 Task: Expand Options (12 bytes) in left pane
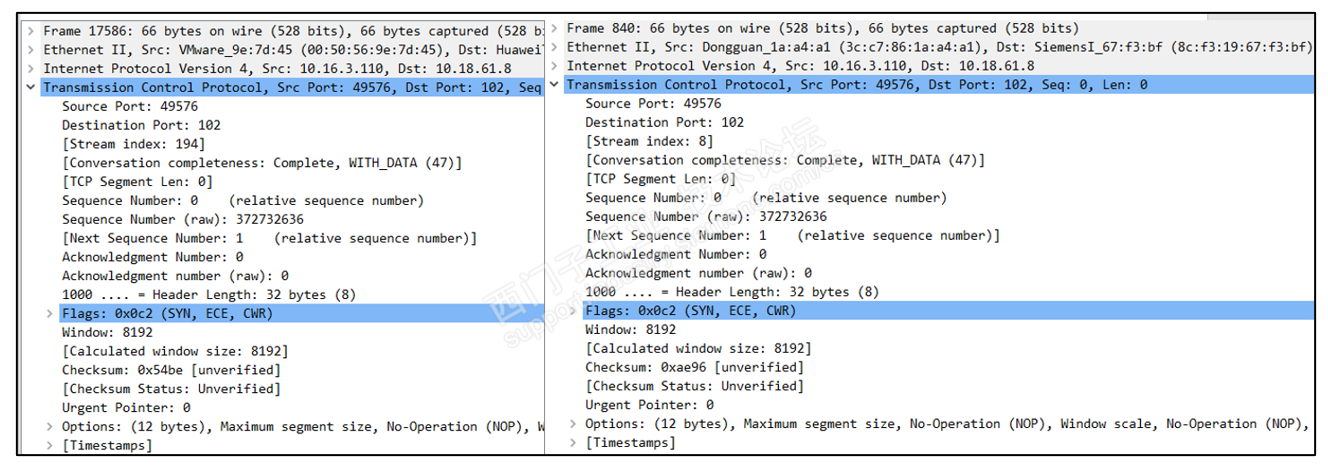click(50, 427)
